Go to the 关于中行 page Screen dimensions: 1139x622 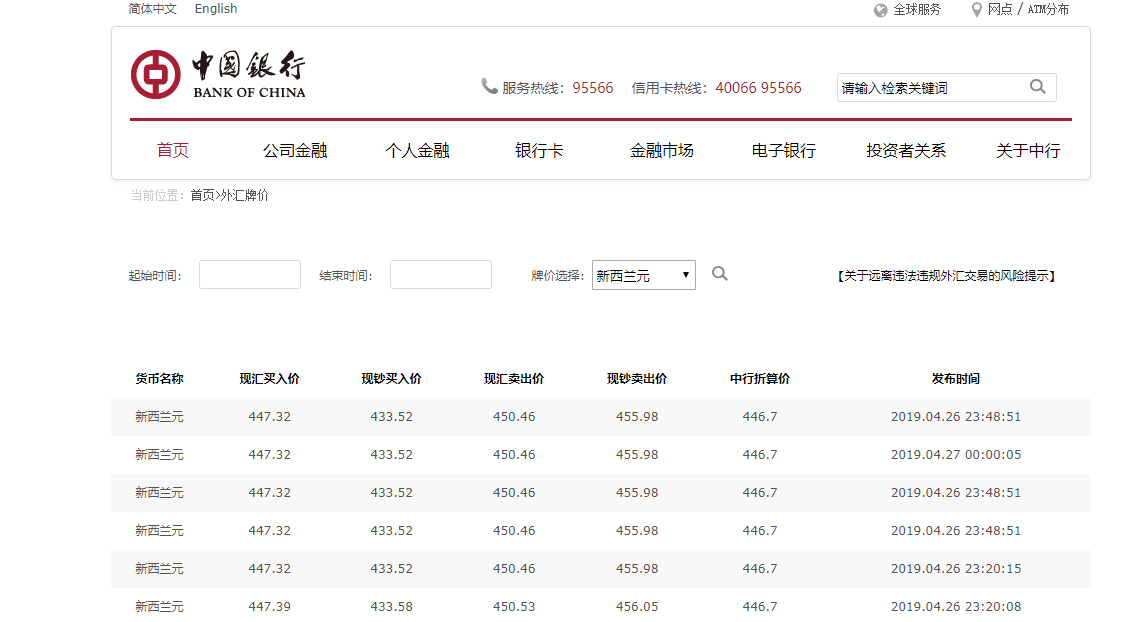[x=1028, y=151]
